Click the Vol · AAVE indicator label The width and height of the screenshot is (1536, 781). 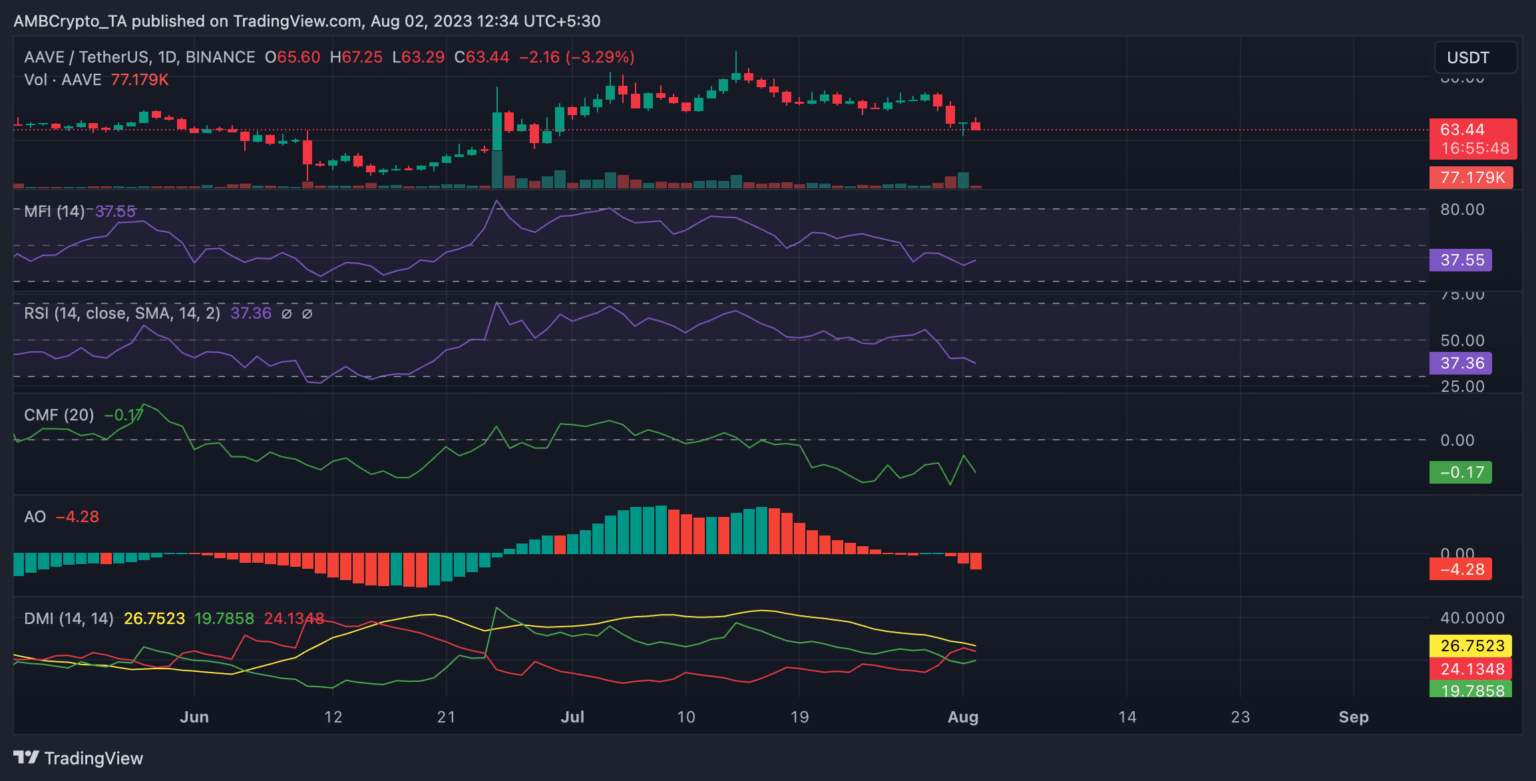tap(63, 79)
